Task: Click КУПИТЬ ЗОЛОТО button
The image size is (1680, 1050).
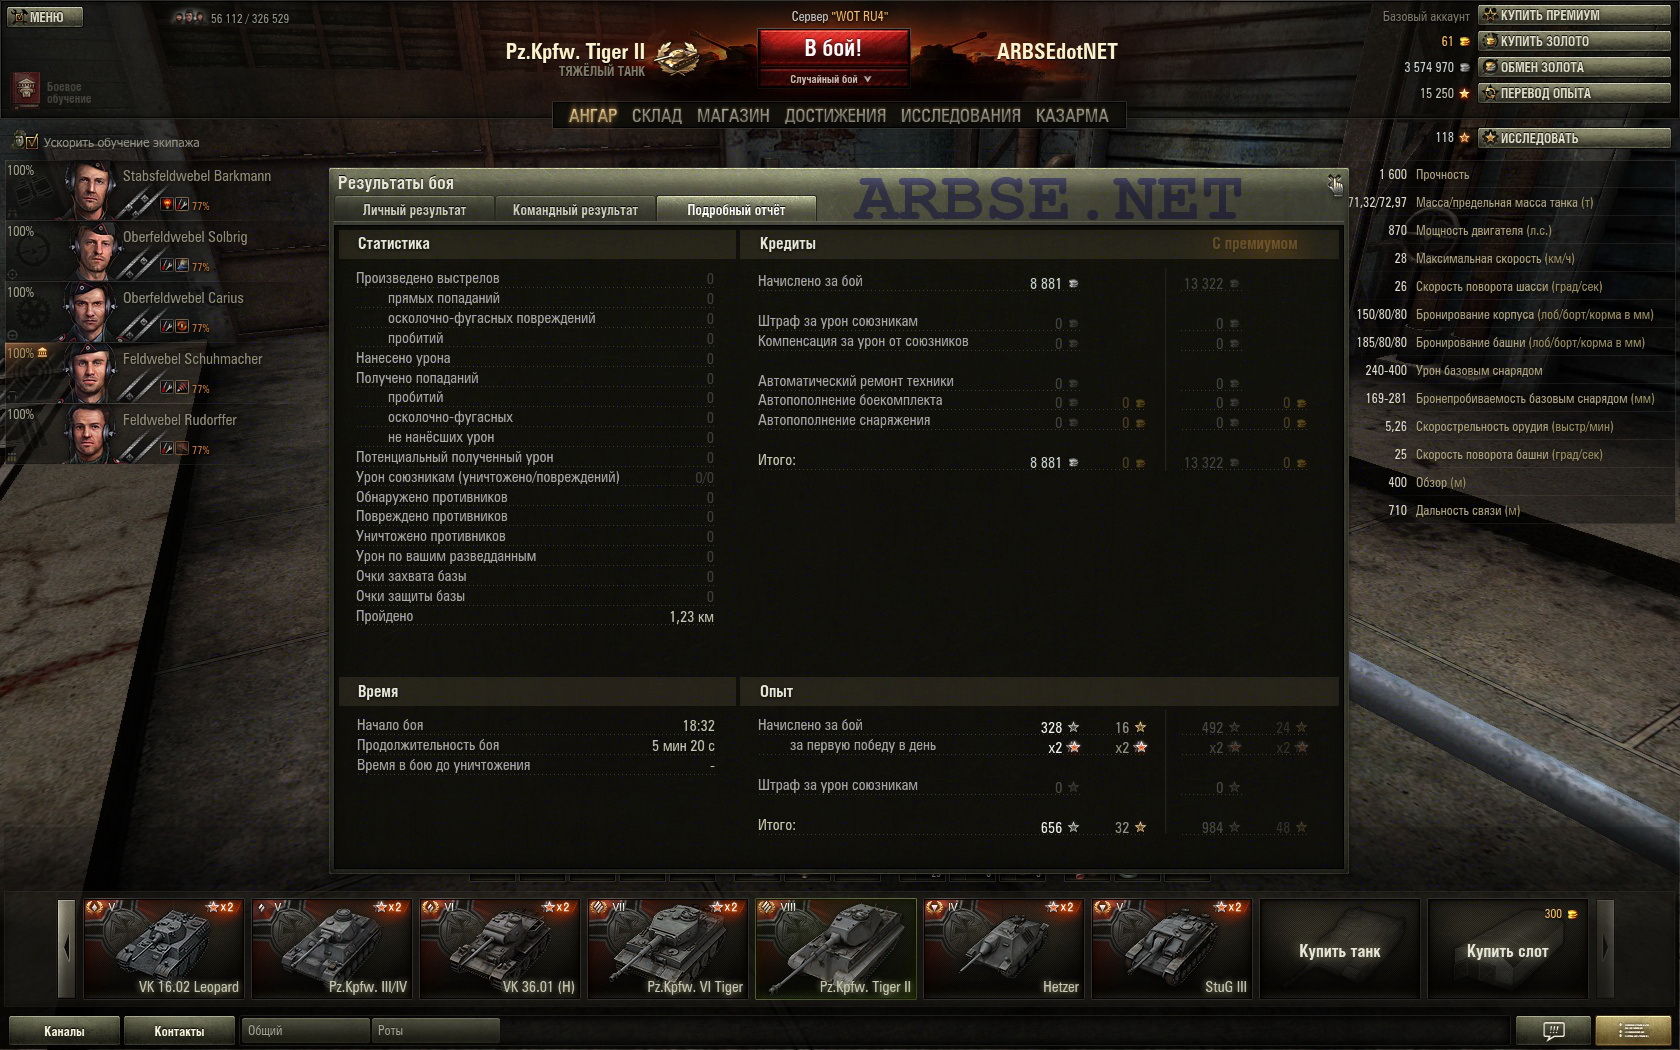Action: click(x=1575, y=41)
